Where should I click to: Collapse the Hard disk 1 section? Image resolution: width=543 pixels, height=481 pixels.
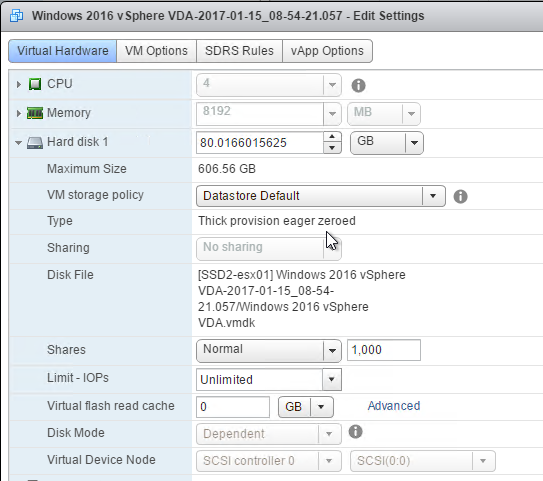[x=18, y=142]
